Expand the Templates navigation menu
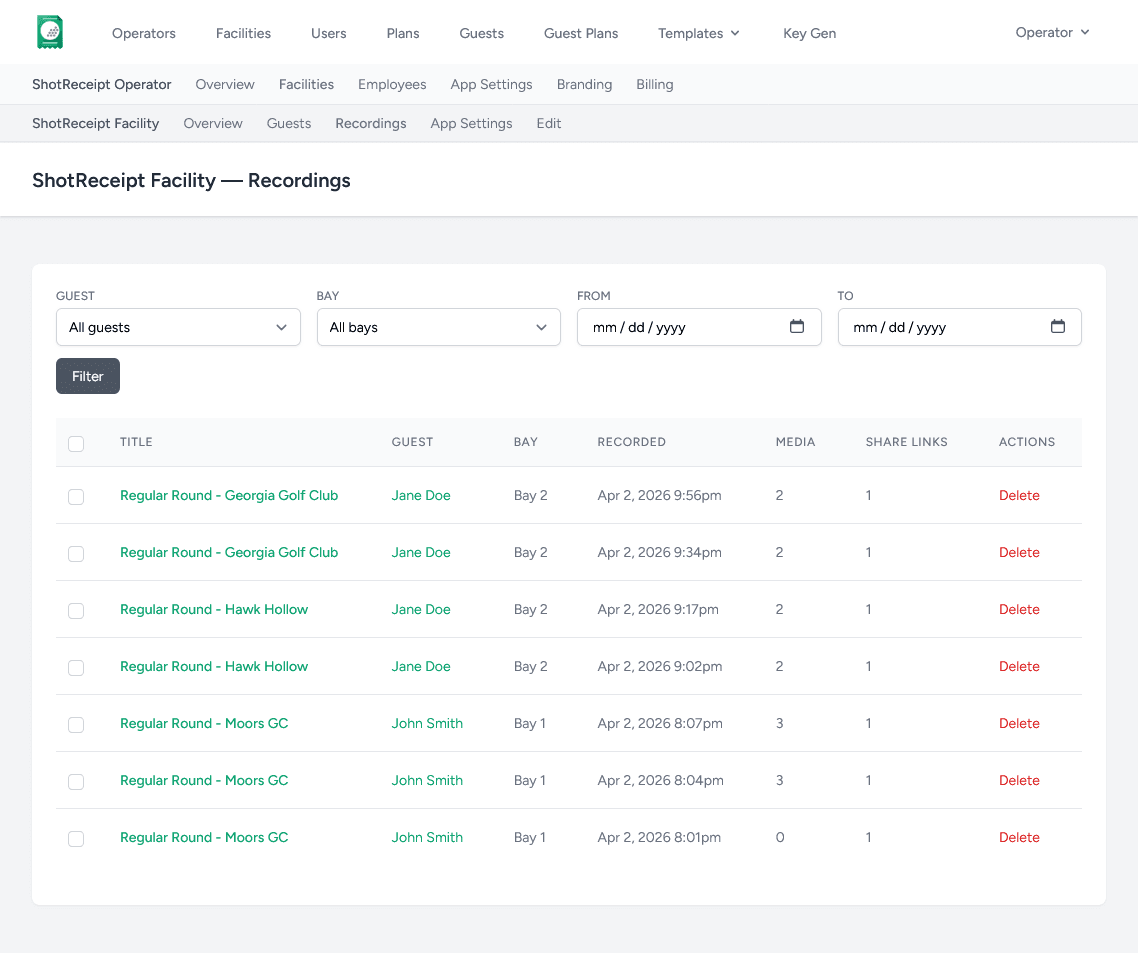 point(698,33)
